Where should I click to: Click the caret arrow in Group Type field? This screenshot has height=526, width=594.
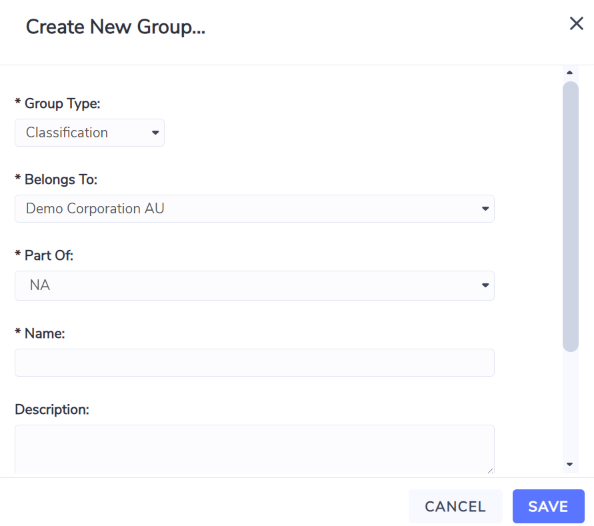(155, 133)
